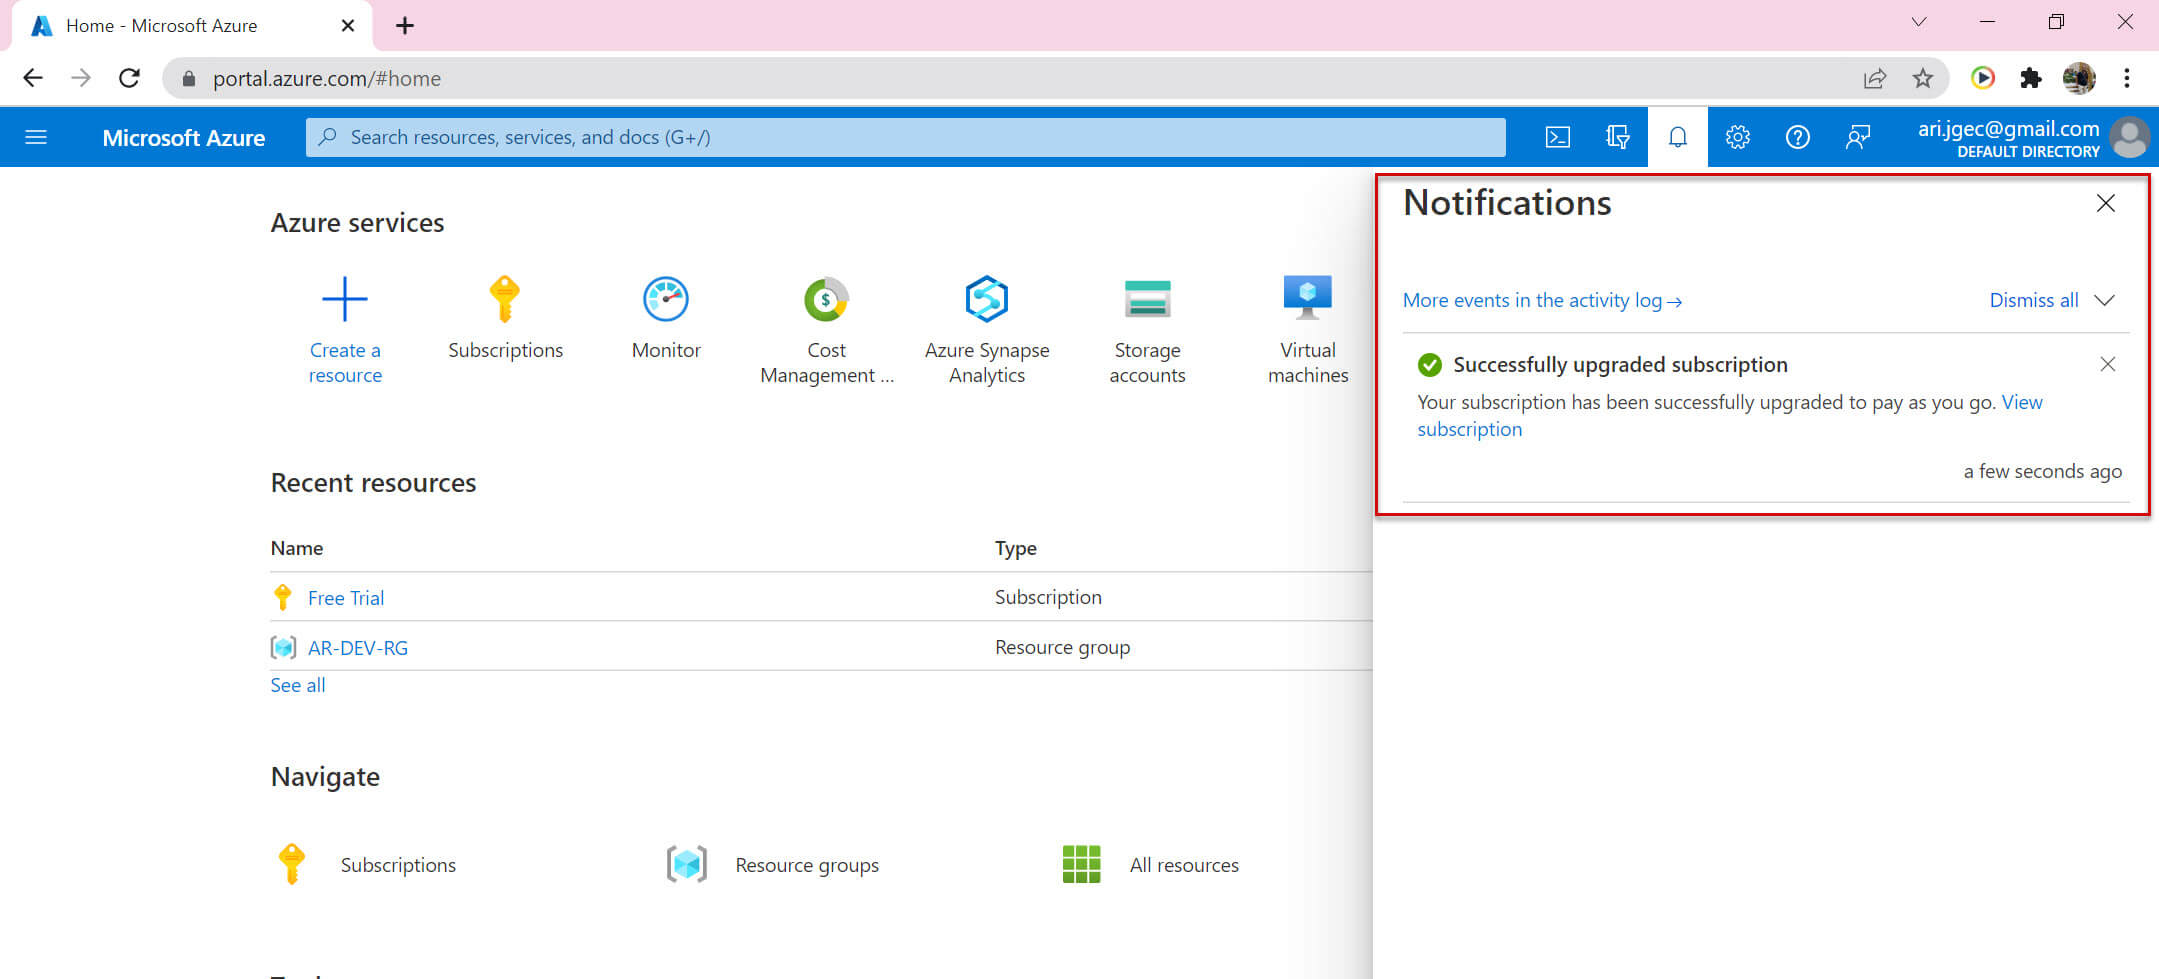Click the media control extension icon
The width and height of the screenshot is (2159, 979).
[x=1982, y=78]
